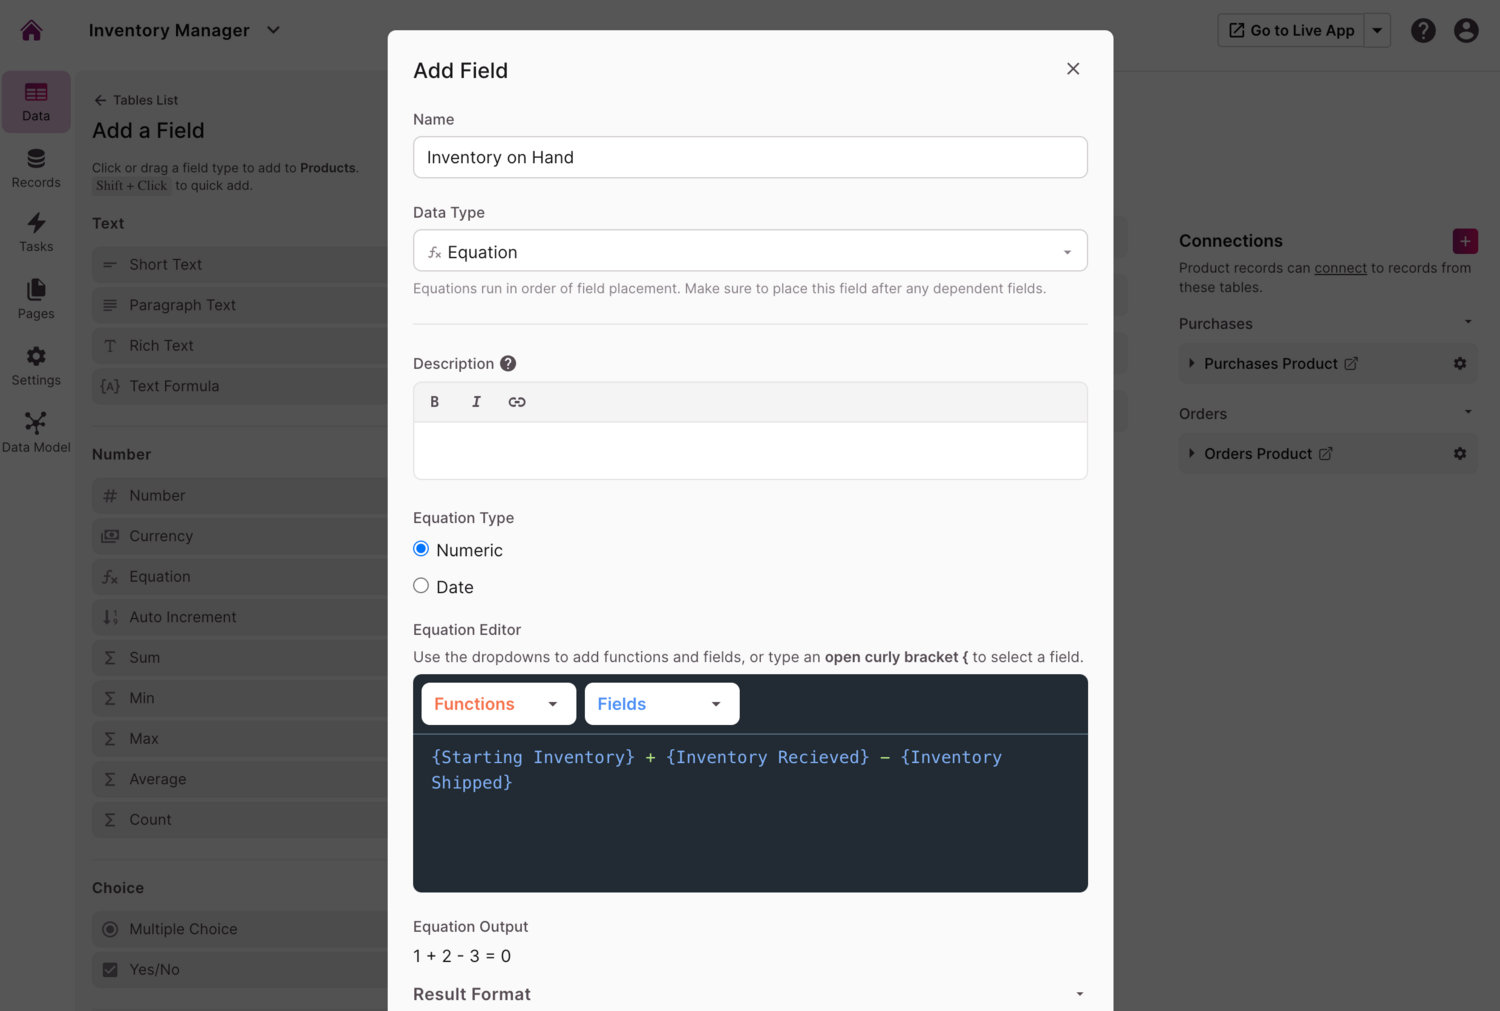
Task: Switch to the Data tab in sidebar
Action: click(36, 101)
